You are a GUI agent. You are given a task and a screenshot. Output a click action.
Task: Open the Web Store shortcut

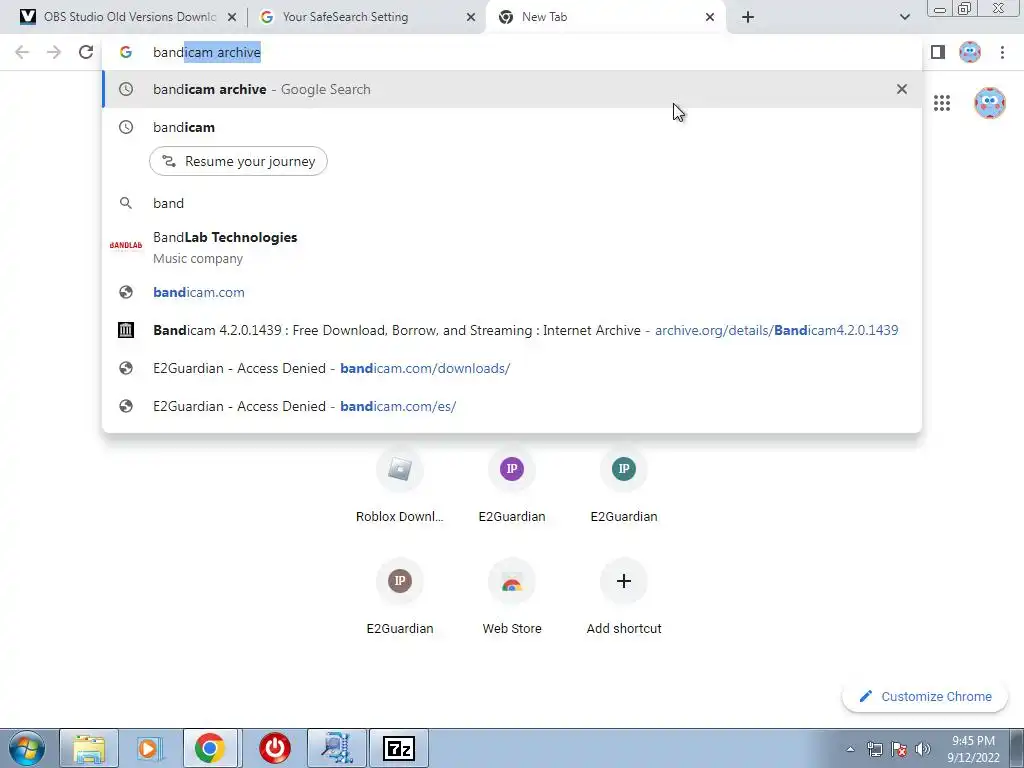[512, 598]
